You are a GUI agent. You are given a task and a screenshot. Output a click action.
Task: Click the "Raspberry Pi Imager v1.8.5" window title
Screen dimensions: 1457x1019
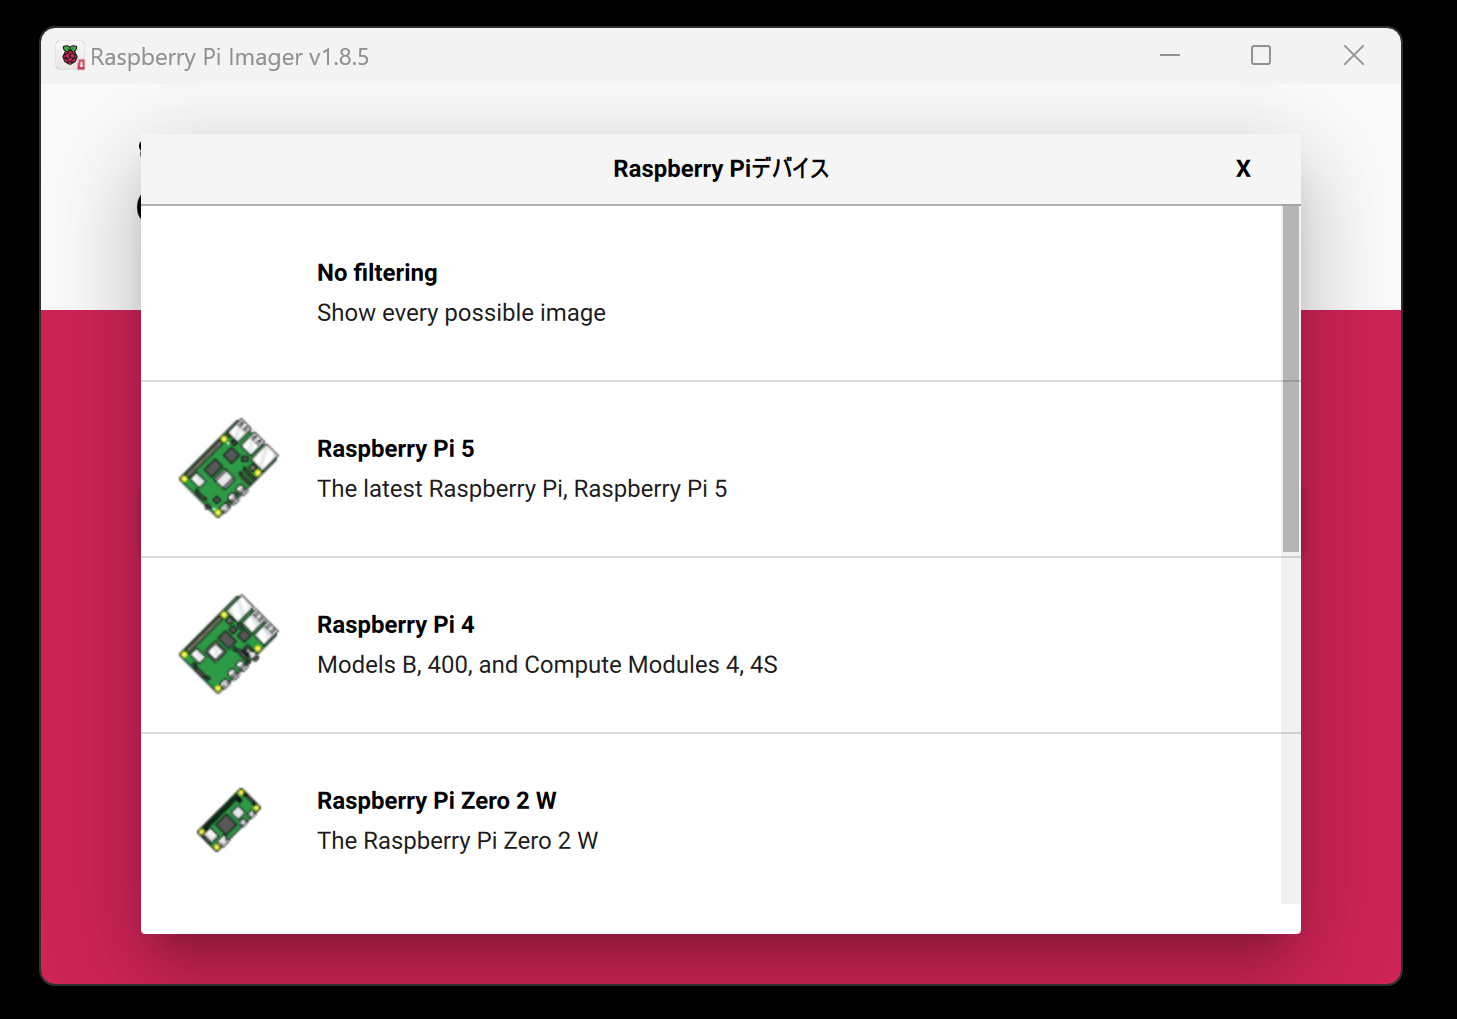coord(229,57)
